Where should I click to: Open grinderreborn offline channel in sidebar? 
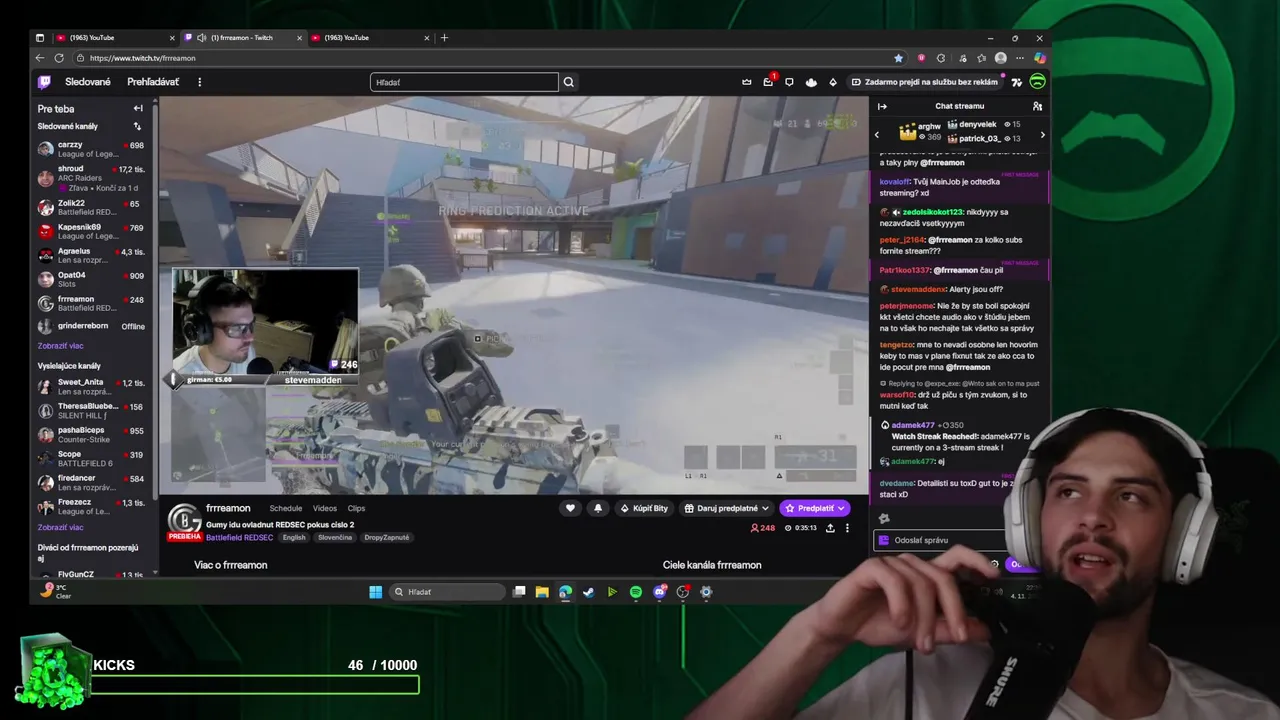[92, 326]
